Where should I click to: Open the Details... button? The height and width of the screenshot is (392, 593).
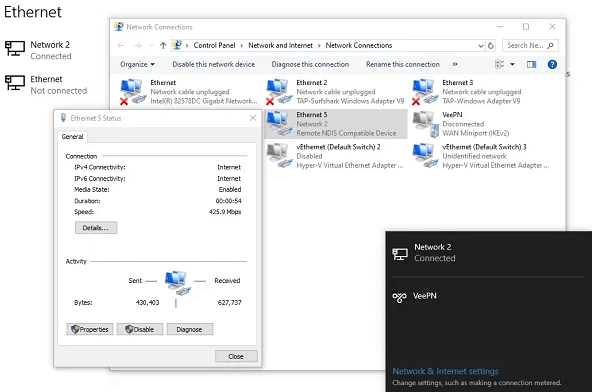tap(96, 228)
